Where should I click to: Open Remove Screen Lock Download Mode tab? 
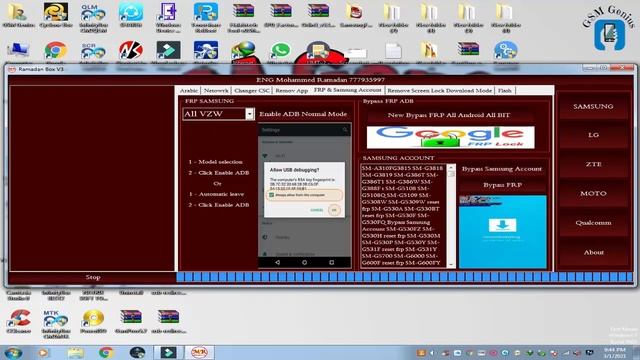click(x=439, y=90)
